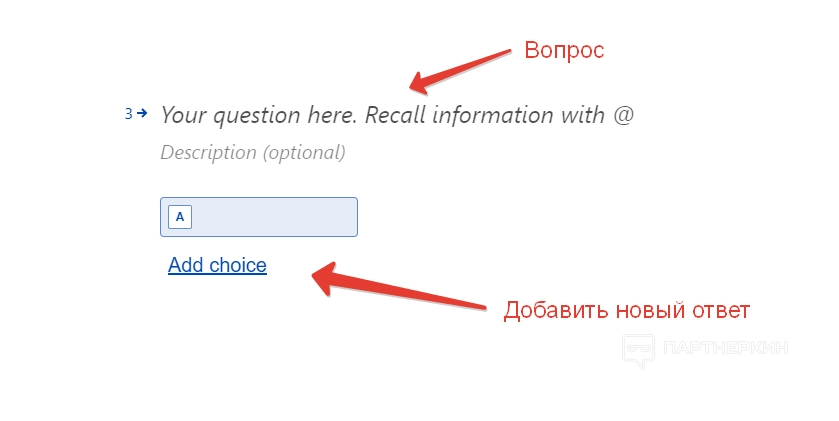Click the "@" symbol in the question placeholder
This screenshot has width=839, height=421.
pyautogui.click(x=623, y=115)
